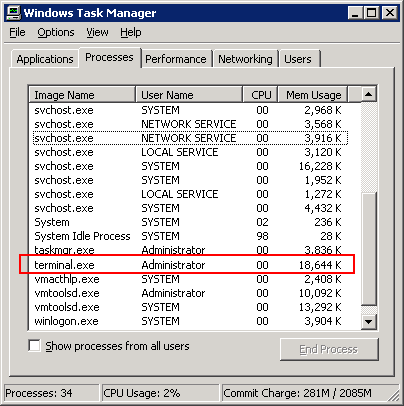The height and width of the screenshot is (406, 404).
Task: Click the scrollbar up arrow
Action: tap(368, 94)
